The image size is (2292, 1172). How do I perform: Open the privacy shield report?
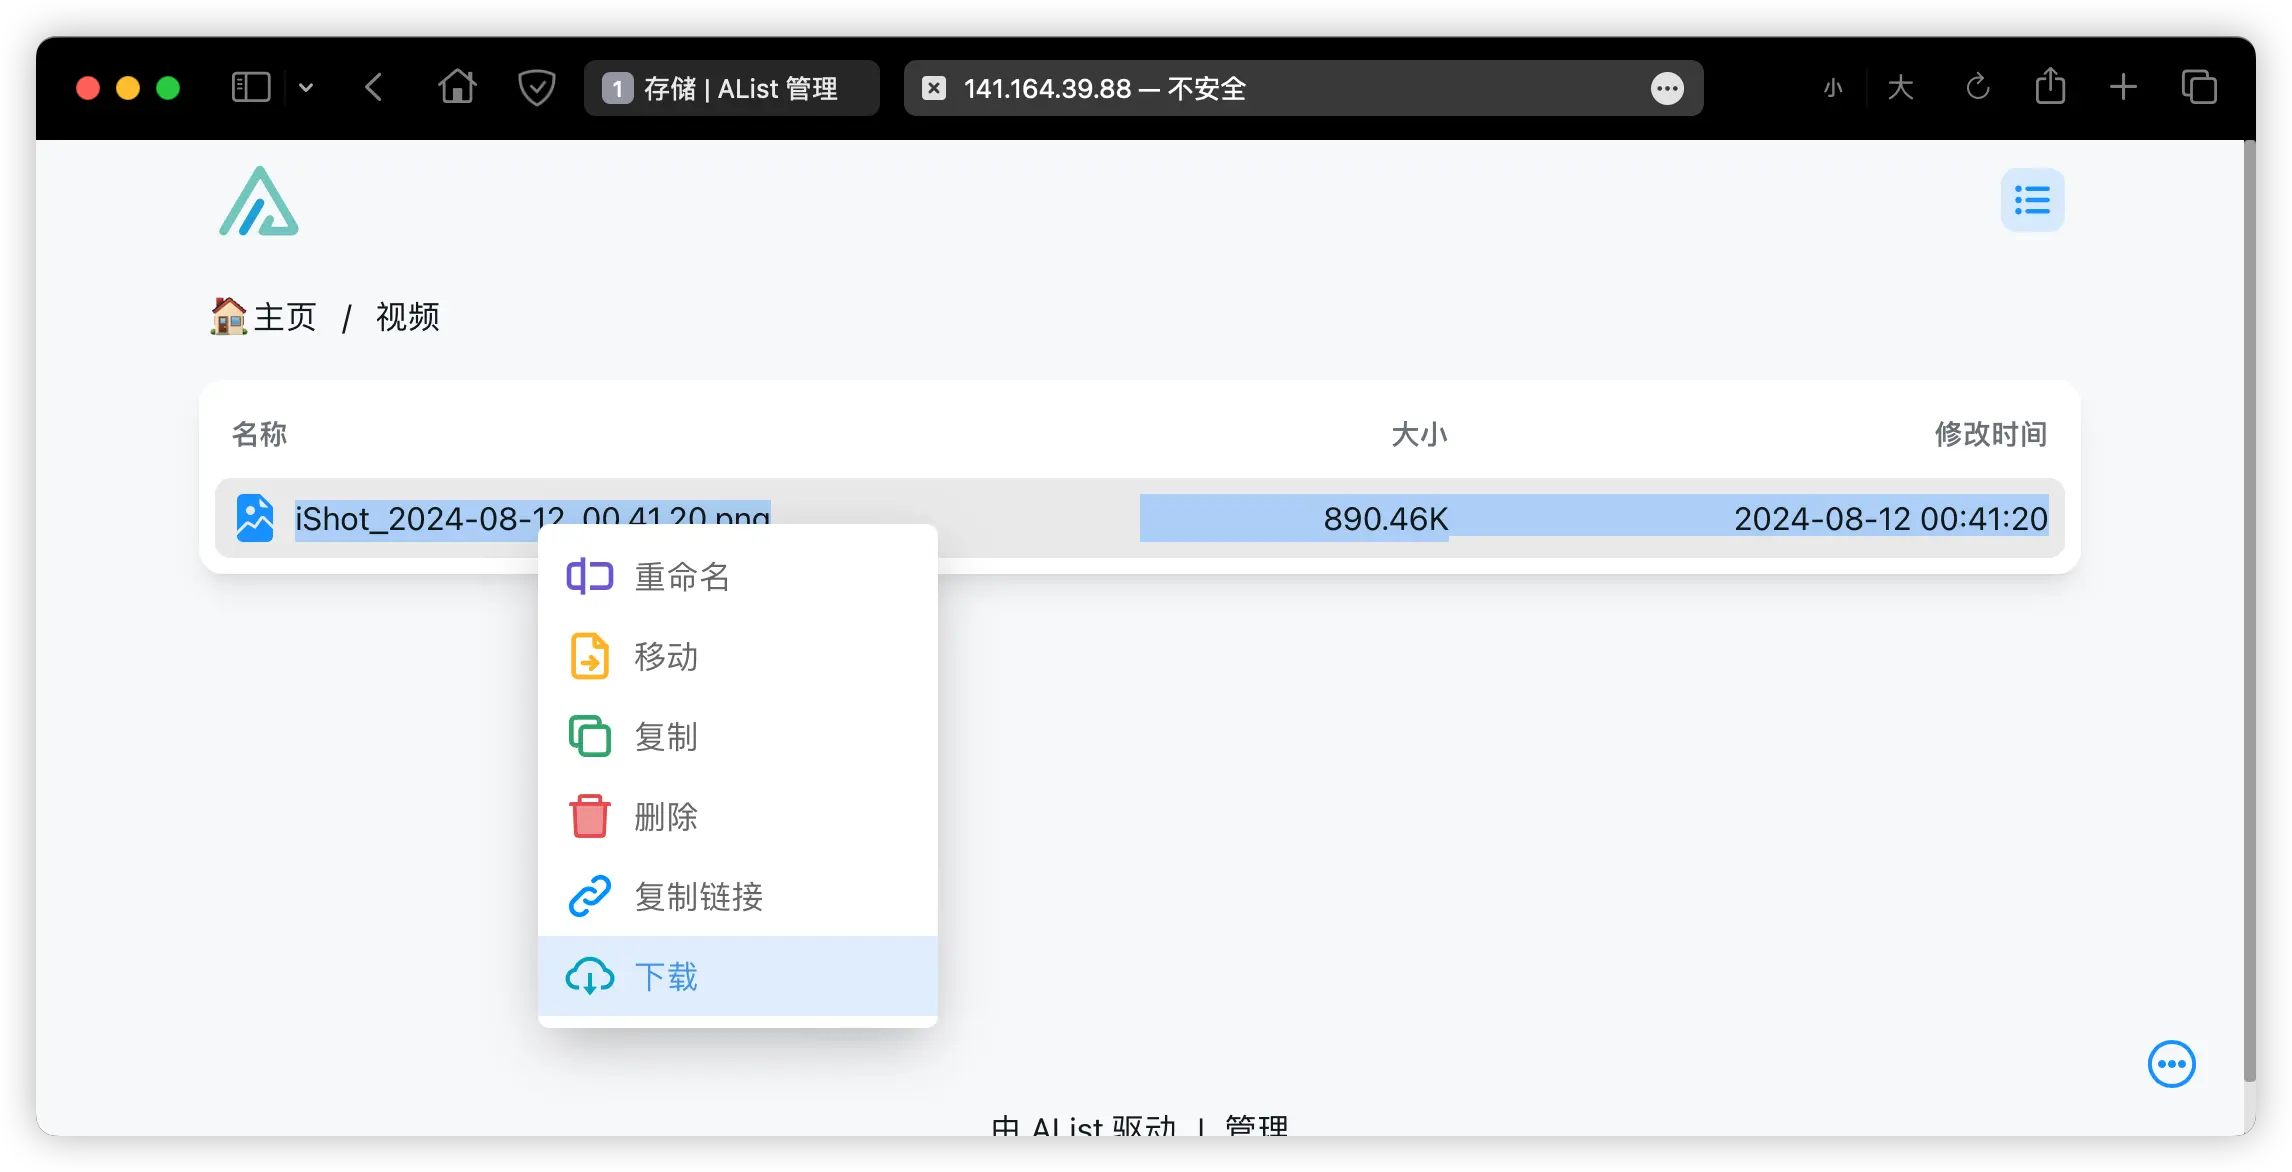point(537,88)
